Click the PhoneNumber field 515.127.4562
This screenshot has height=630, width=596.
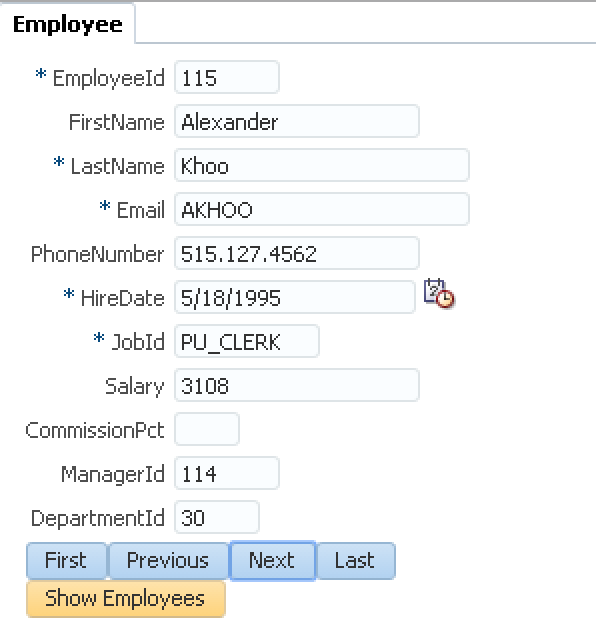click(297, 253)
